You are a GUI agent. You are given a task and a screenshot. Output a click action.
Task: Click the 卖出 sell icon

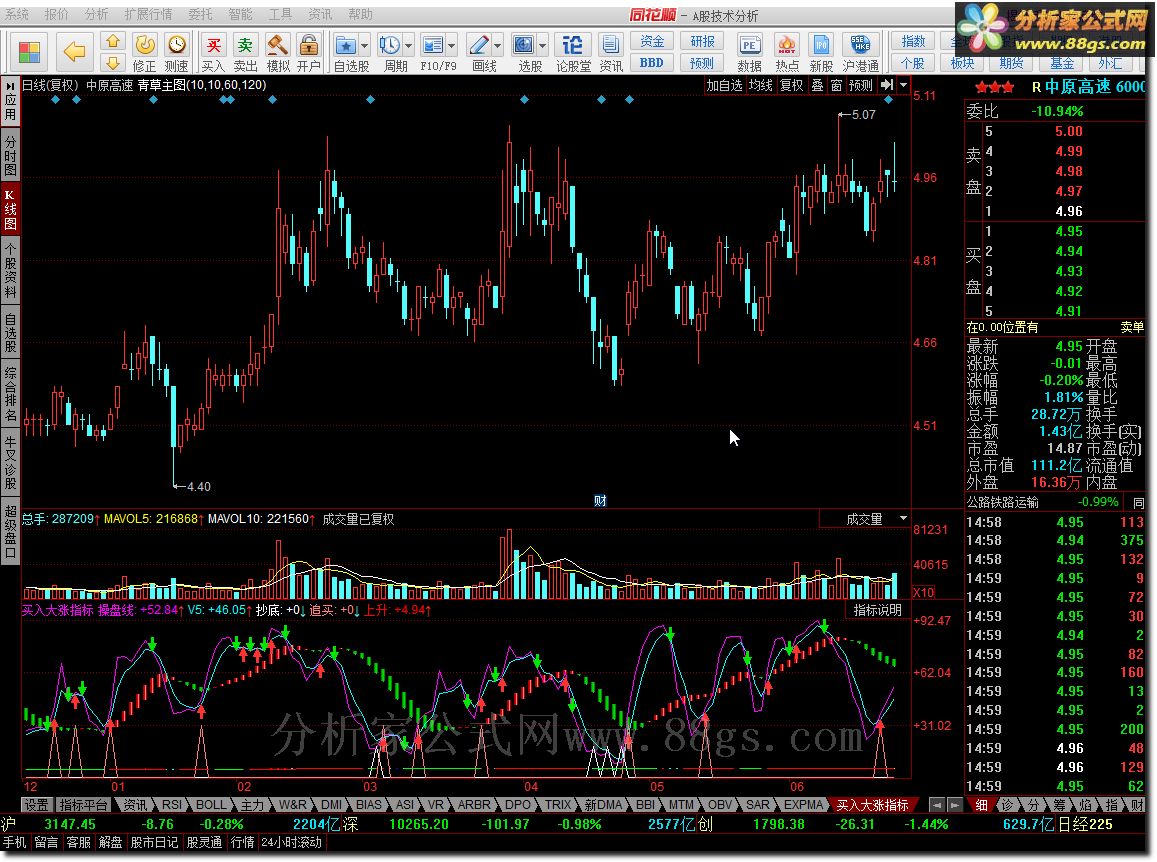pyautogui.click(x=245, y=52)
